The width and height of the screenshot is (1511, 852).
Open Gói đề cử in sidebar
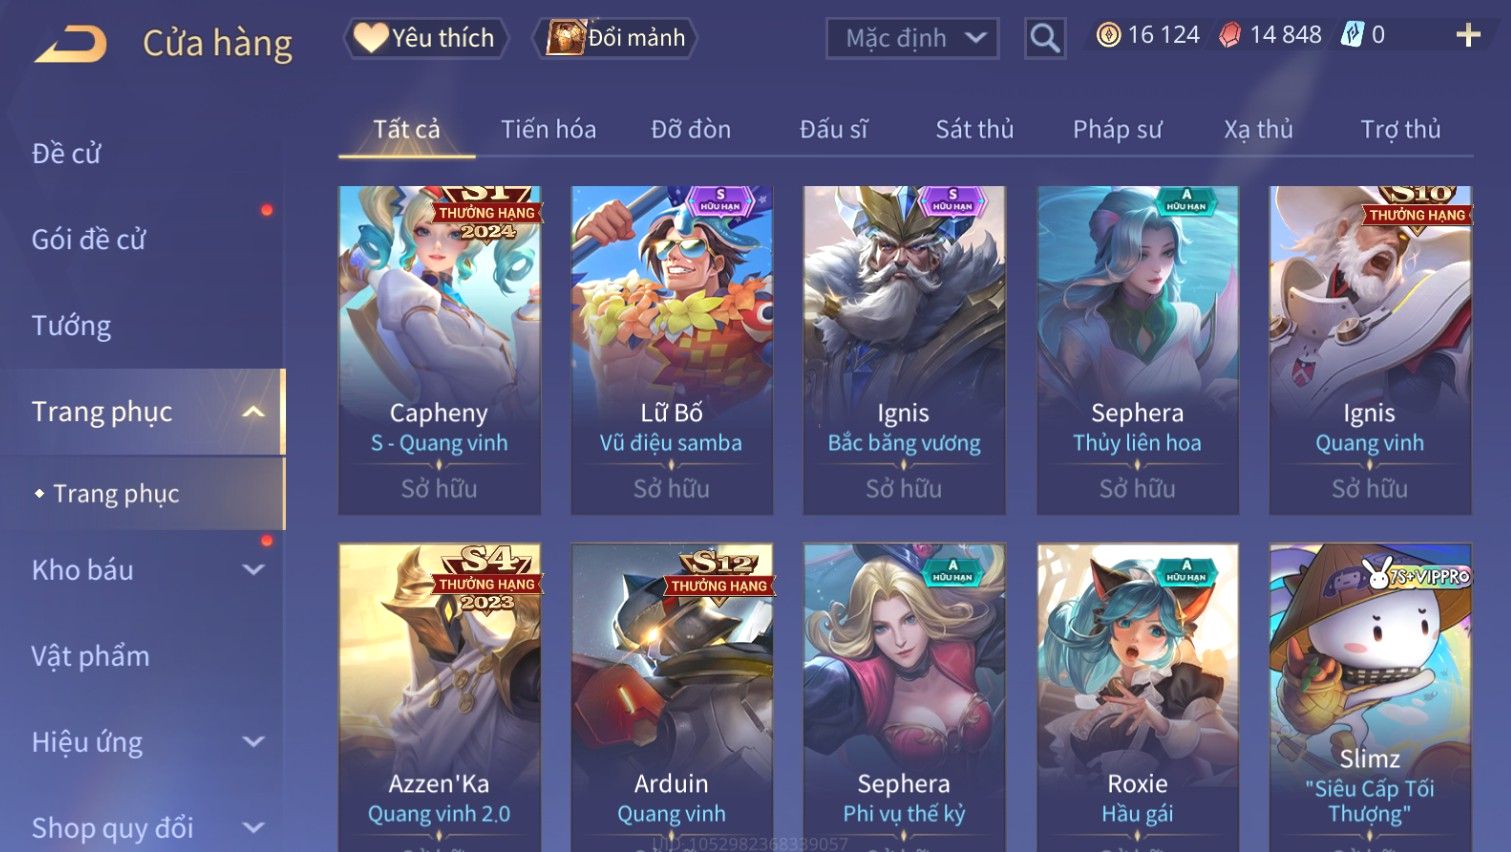89,239
